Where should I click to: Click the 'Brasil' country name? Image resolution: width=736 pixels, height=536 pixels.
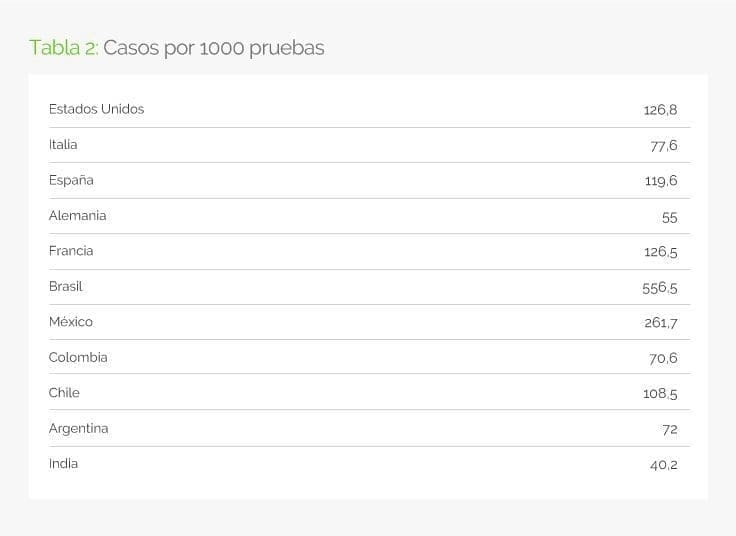pyautogui.click(x=65, y=286)
